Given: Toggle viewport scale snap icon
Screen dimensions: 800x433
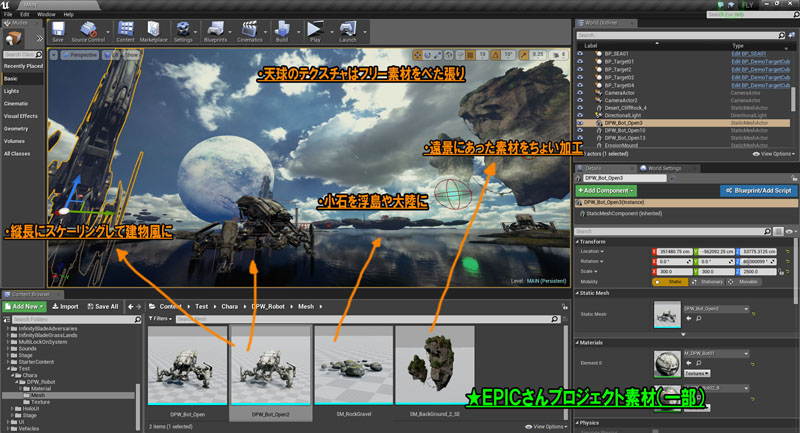Looking at the screenshot, I should (524, 55).
